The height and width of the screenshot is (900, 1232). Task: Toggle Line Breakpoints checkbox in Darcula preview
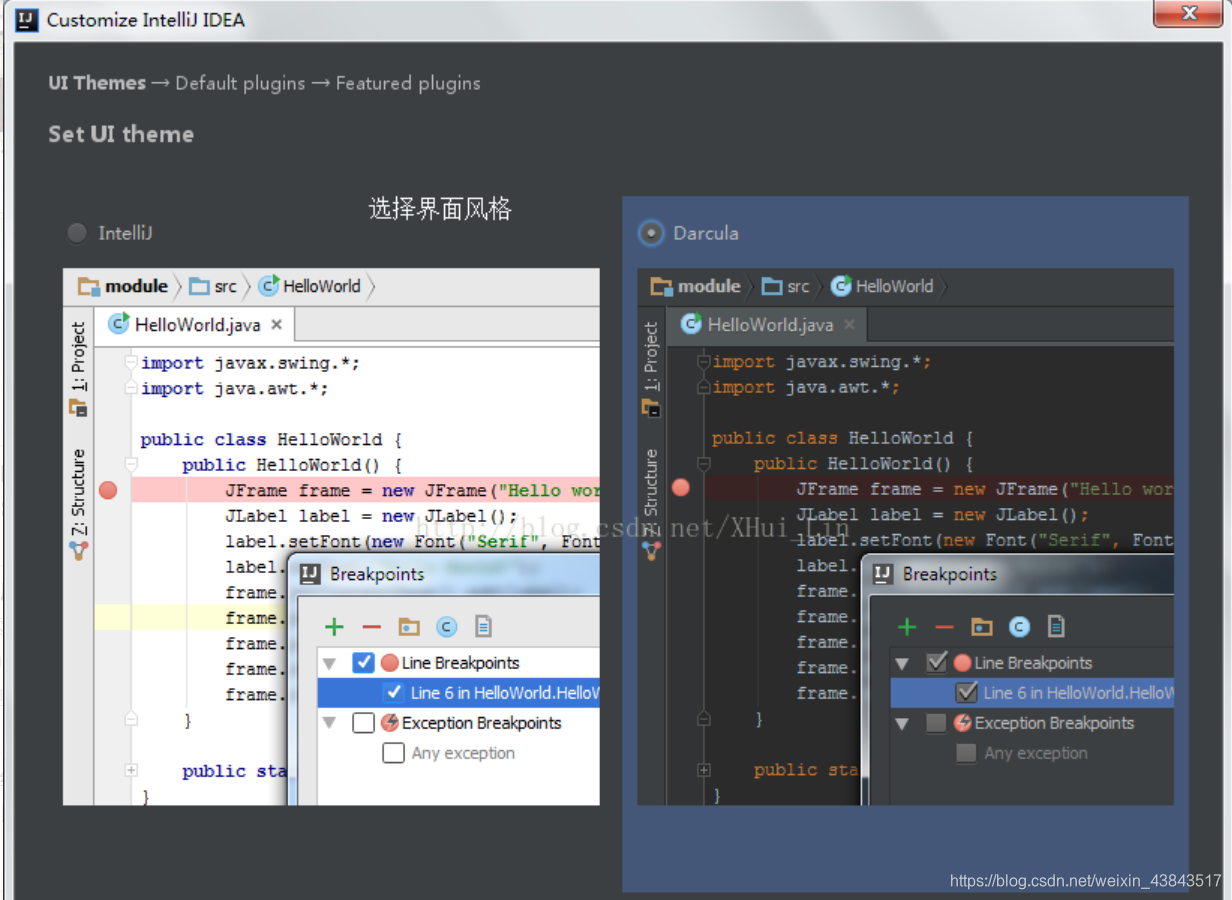click(x=937, y=663)
